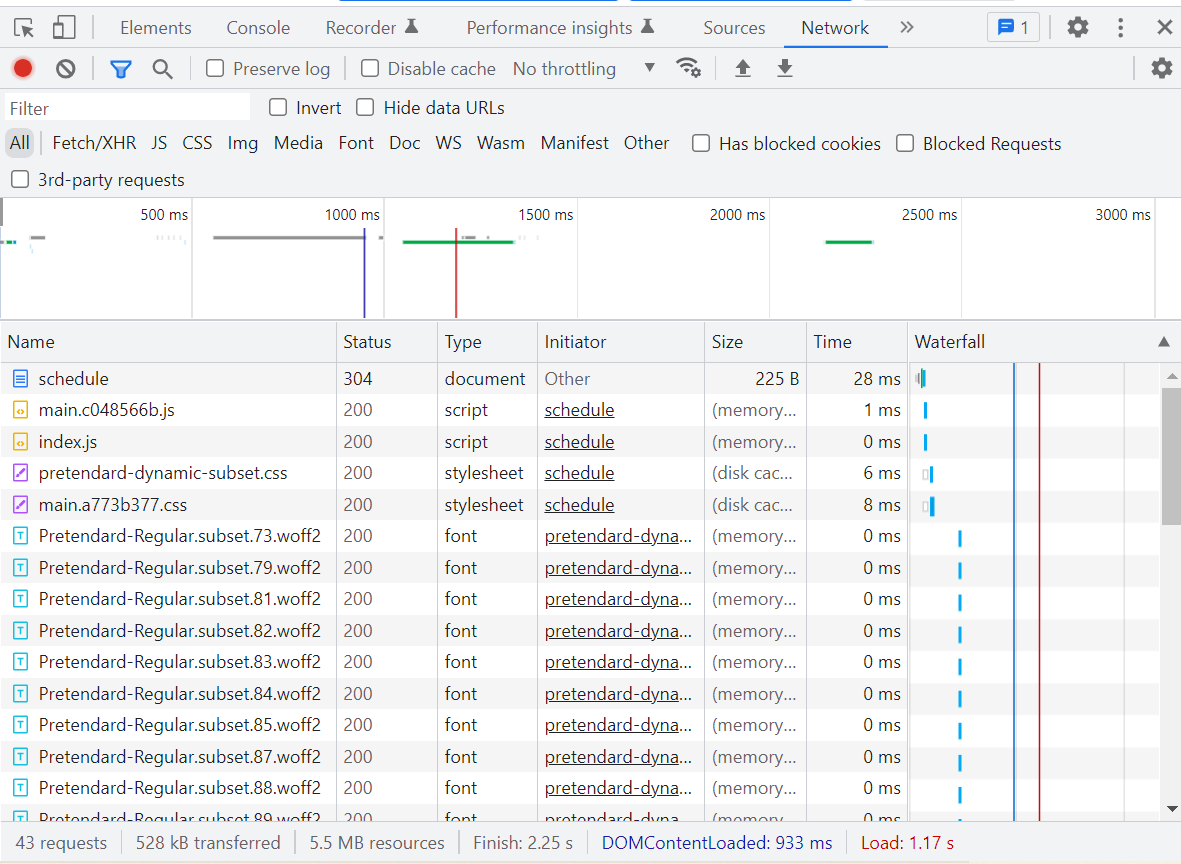
Task: Open the Performance insights tab
Action: coord(560,28)
